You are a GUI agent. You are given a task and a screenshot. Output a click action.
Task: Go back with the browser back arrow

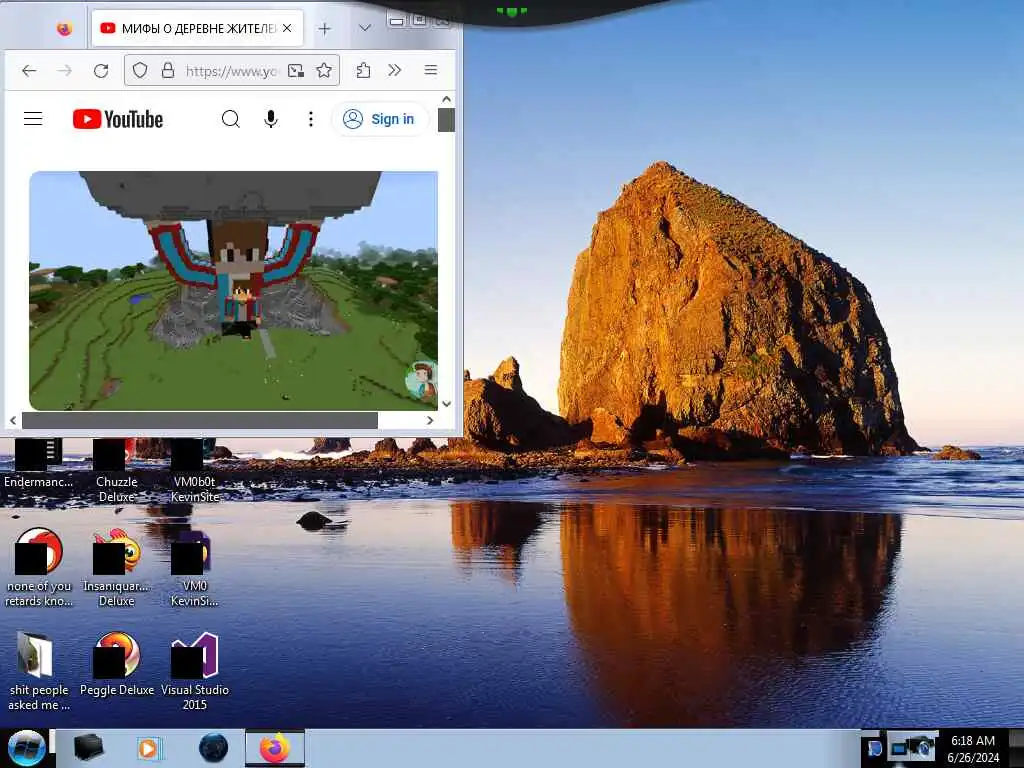pyautogui.click(x=29, y=71)
